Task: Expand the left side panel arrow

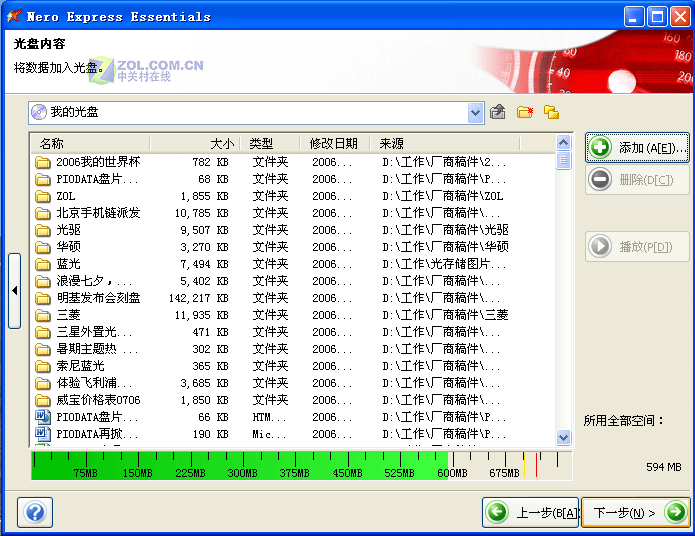Action: (15, 291)
